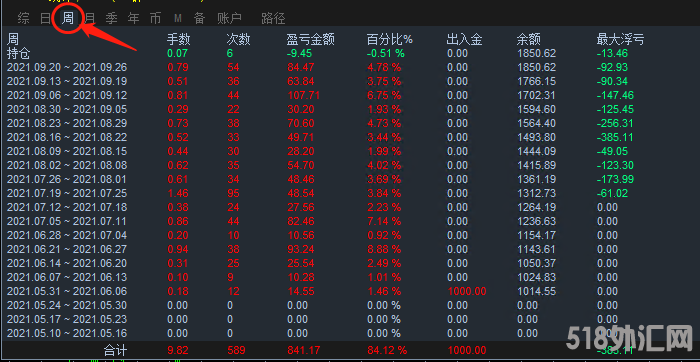Click the total lots value 9.82

178,350
